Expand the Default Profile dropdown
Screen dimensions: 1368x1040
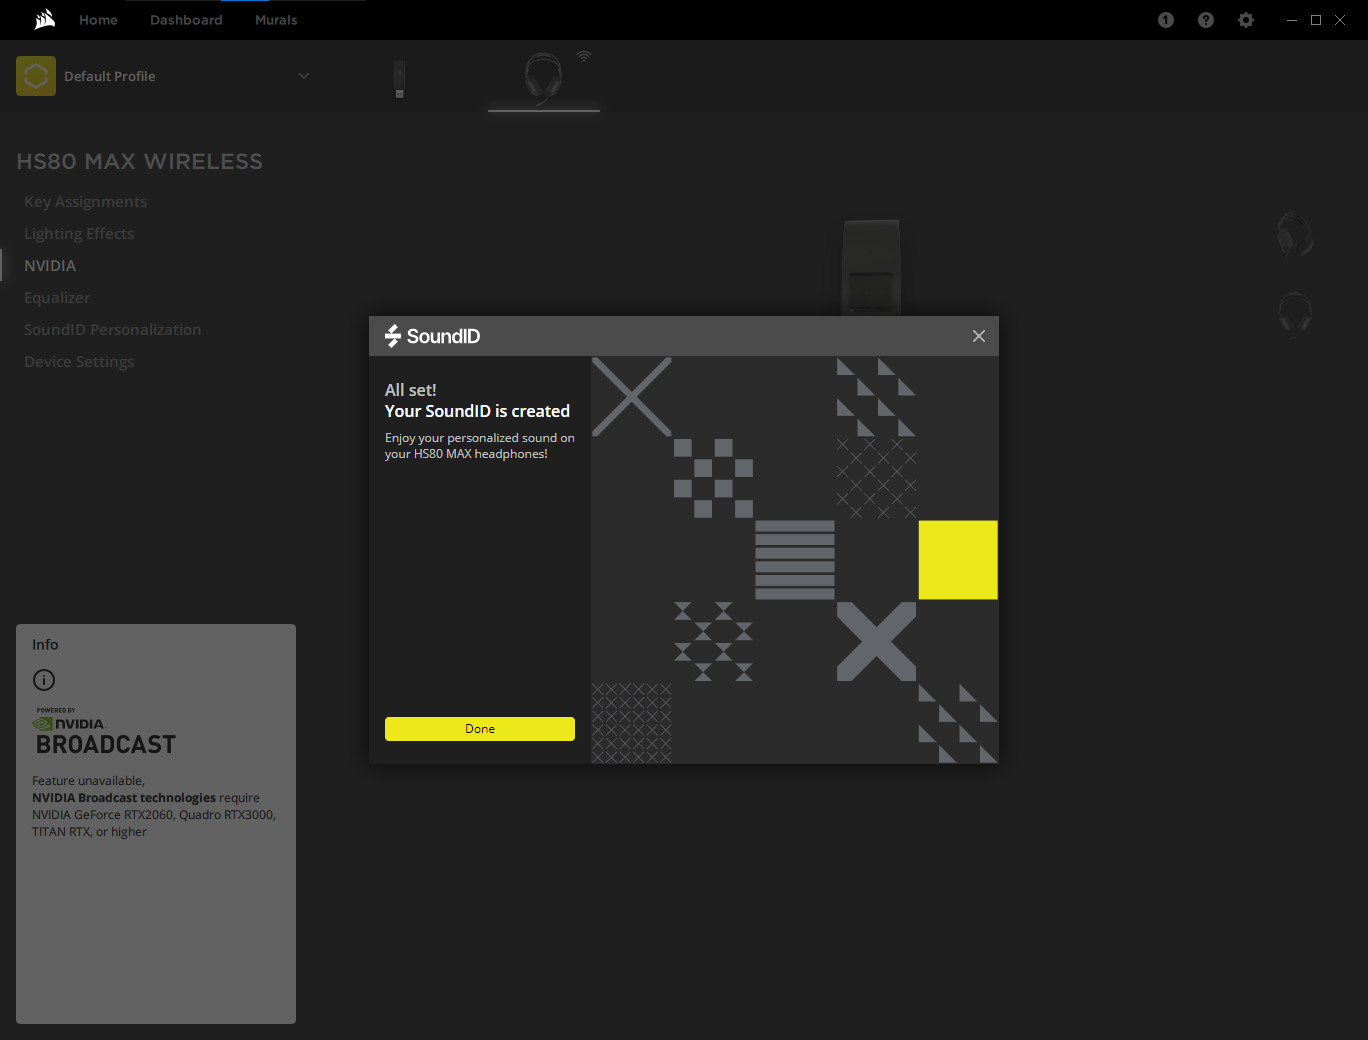(x=304, y=76)
